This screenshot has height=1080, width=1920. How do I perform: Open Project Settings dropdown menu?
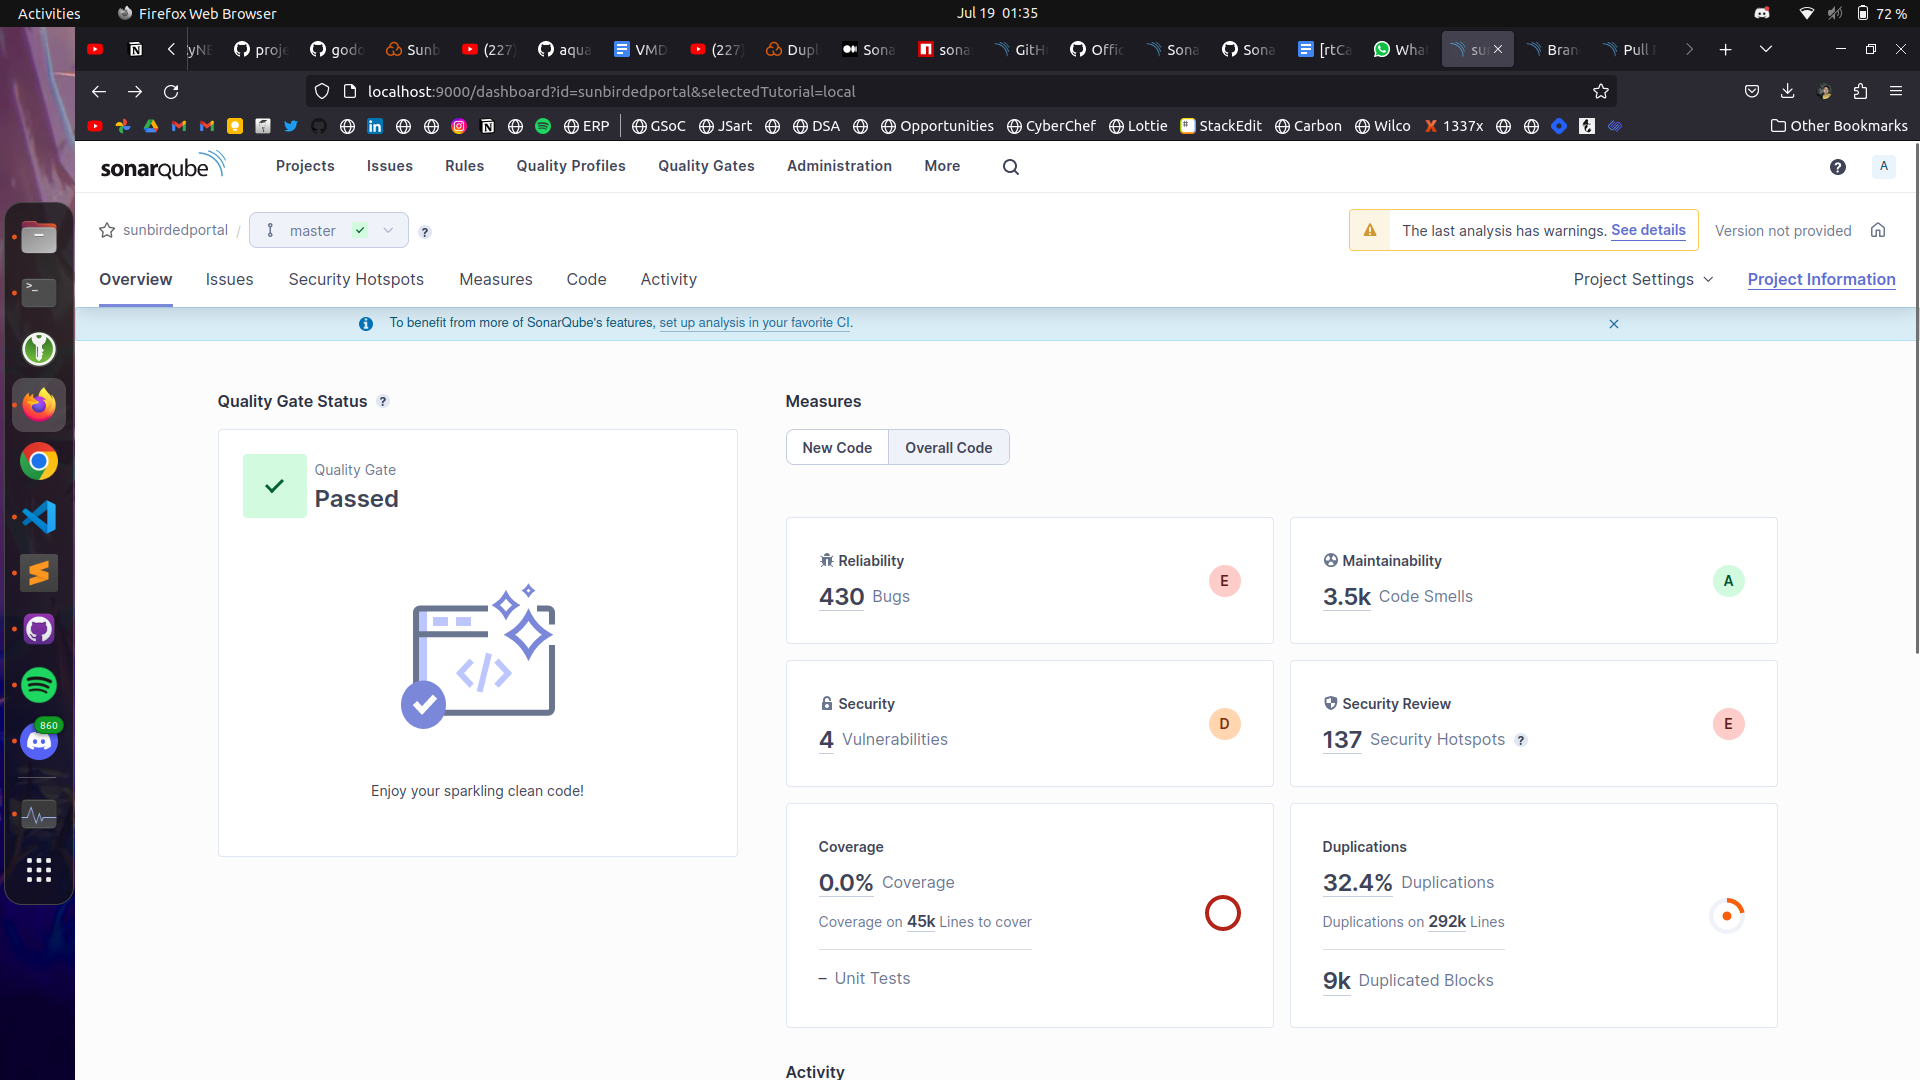[x=1642, y=278]
